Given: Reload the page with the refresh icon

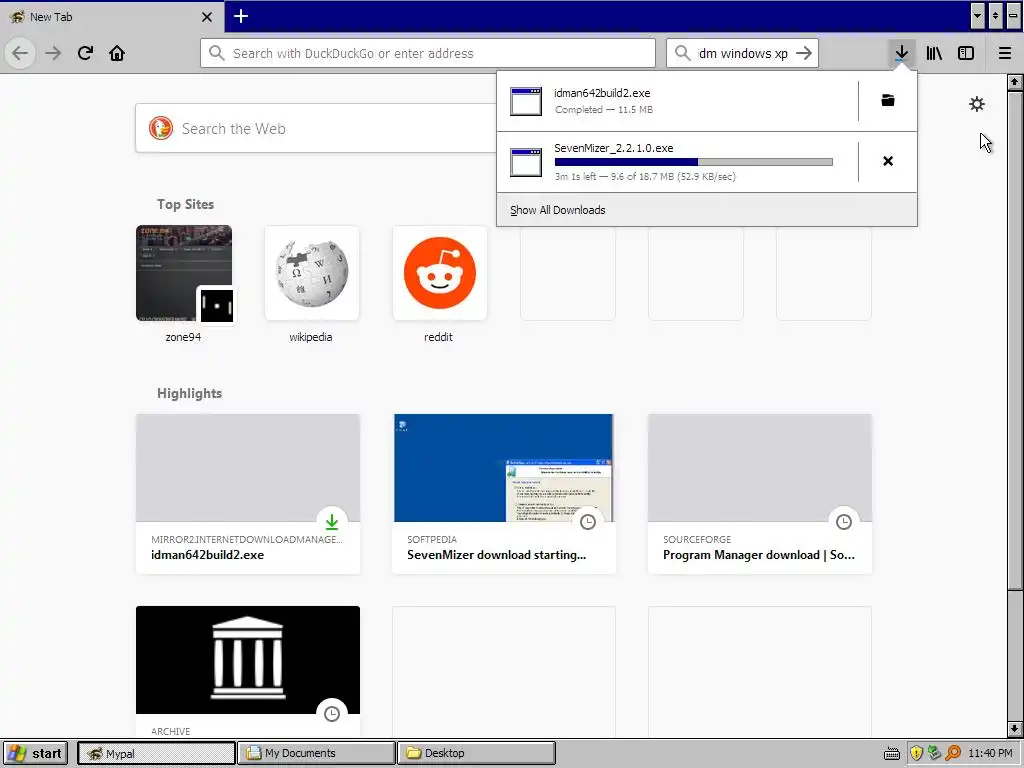Looking at the screenshot, I should pos(85,53).
